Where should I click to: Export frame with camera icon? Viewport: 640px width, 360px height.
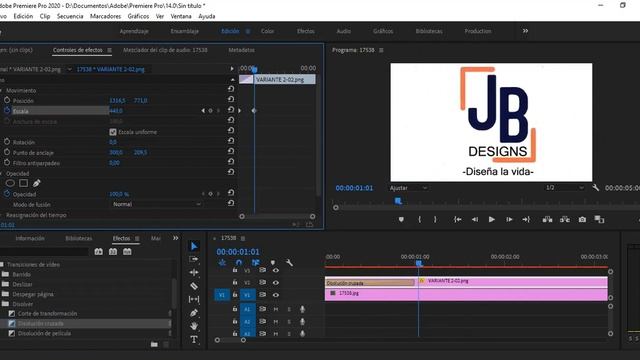pyautogui.click(x=582, y=220)
